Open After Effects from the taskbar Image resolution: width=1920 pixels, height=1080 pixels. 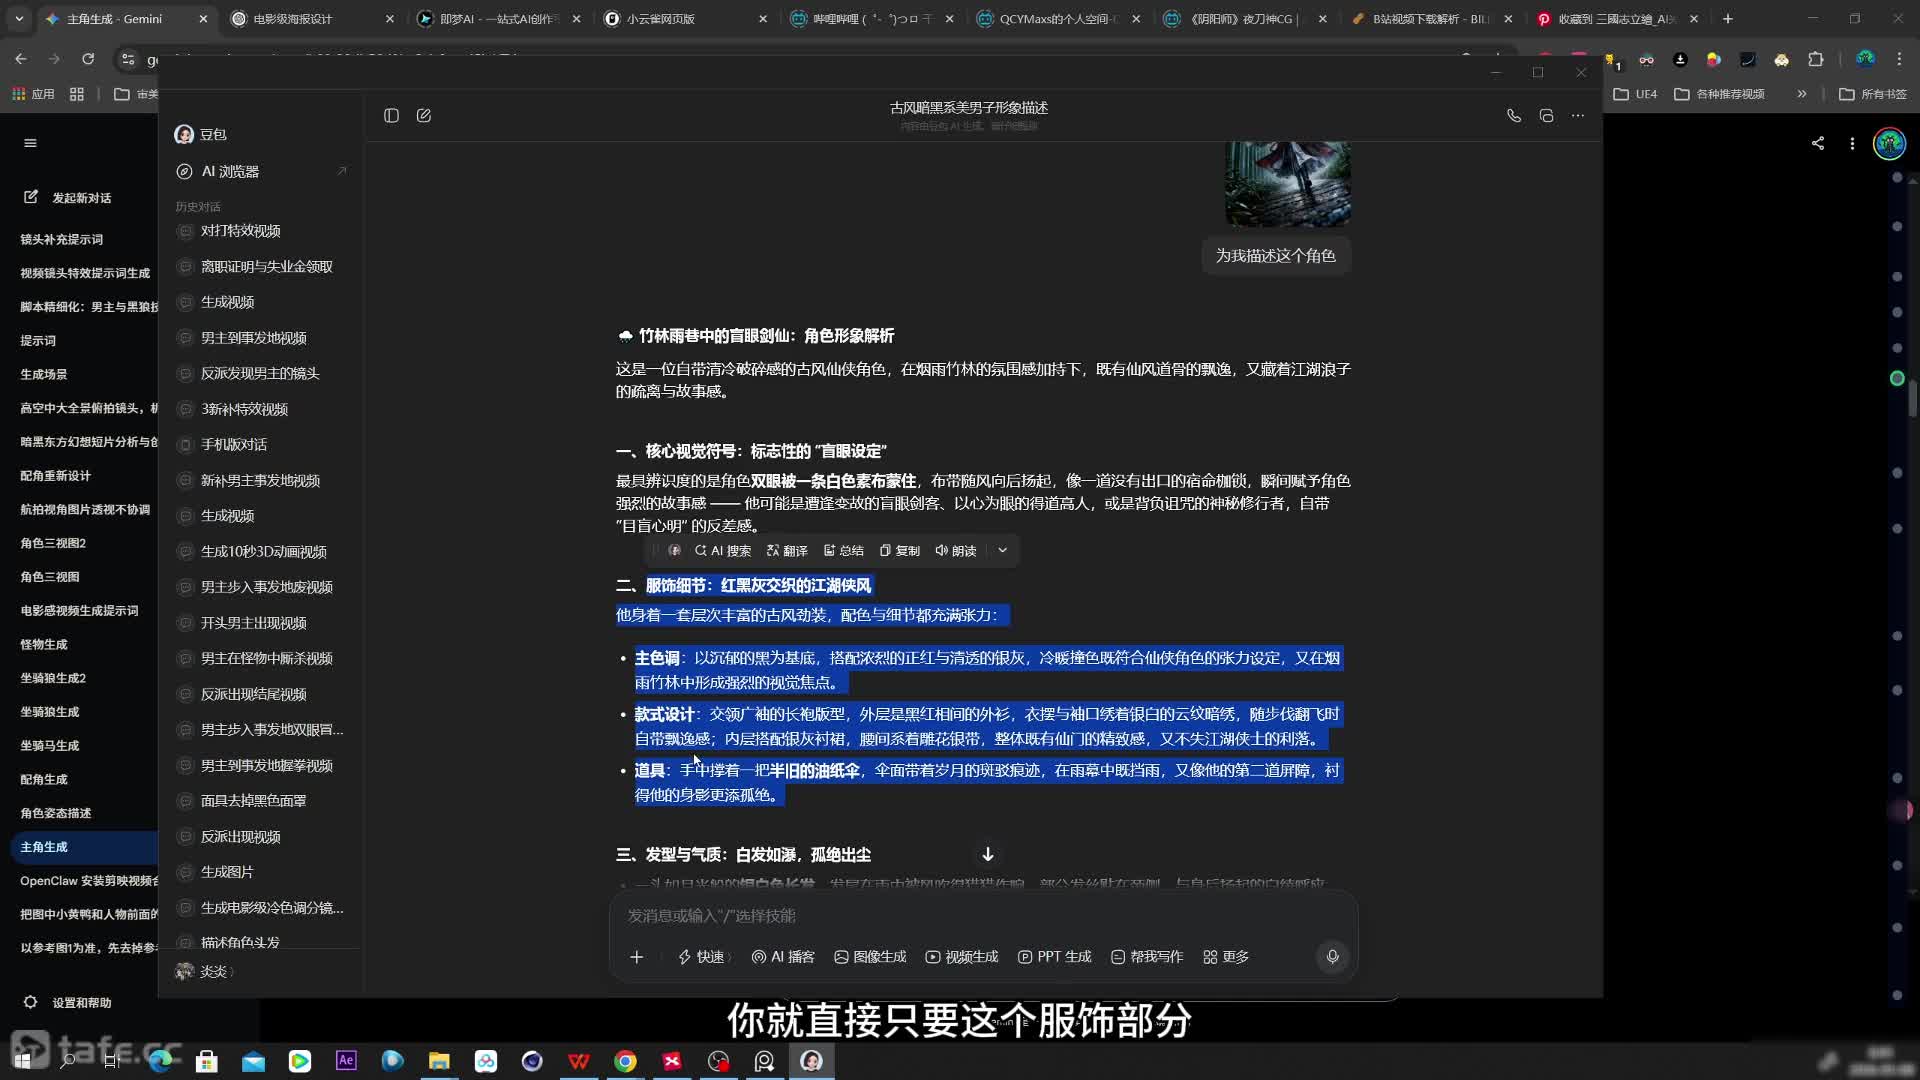[346, 1061]
